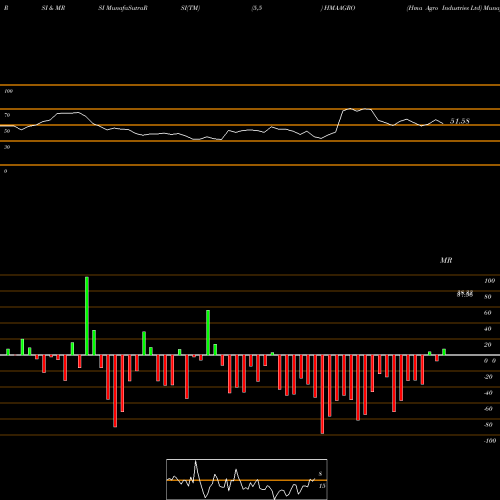Click the '(5,5' parameter text
This screenshot has height=500, width=500.
click(x=257, y=8)
